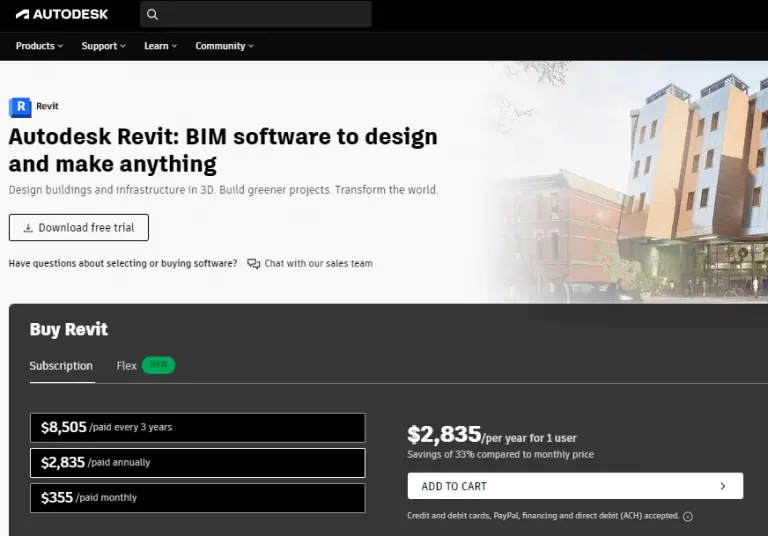Image resolution: width=768 pixels, height=536 pixels.
Task: Click the arrow on Add to Cart
Action: tap(723, 486)
